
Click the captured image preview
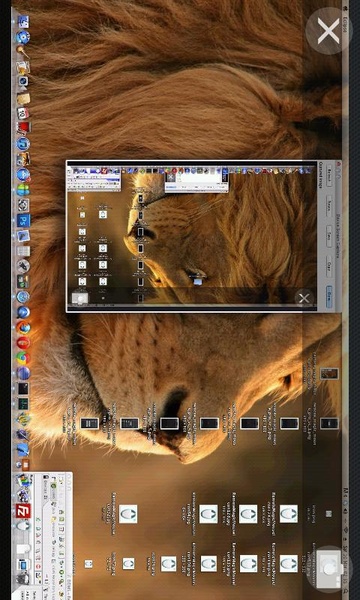pyautogui.click(x=192, y=235)
